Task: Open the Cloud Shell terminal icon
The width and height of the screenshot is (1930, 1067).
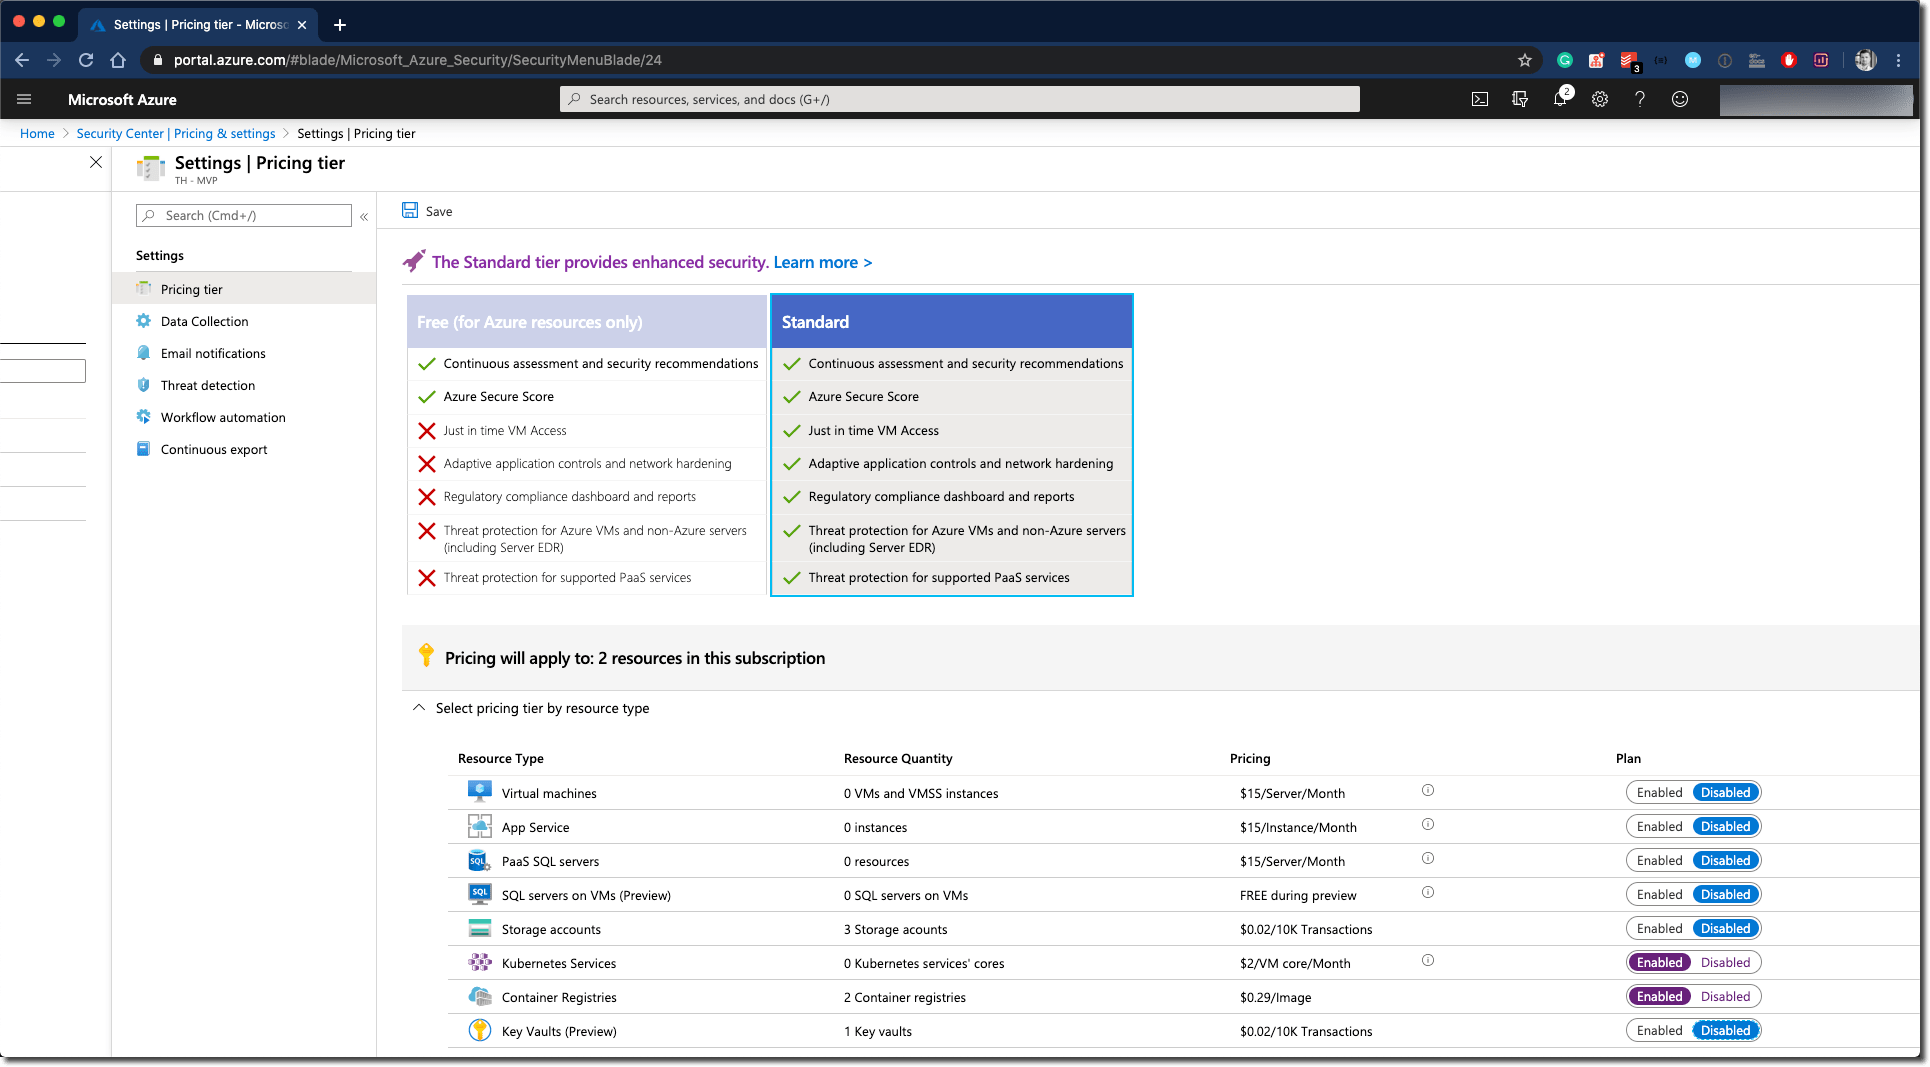Action: pyautogui.click(x=1480, y=99)
